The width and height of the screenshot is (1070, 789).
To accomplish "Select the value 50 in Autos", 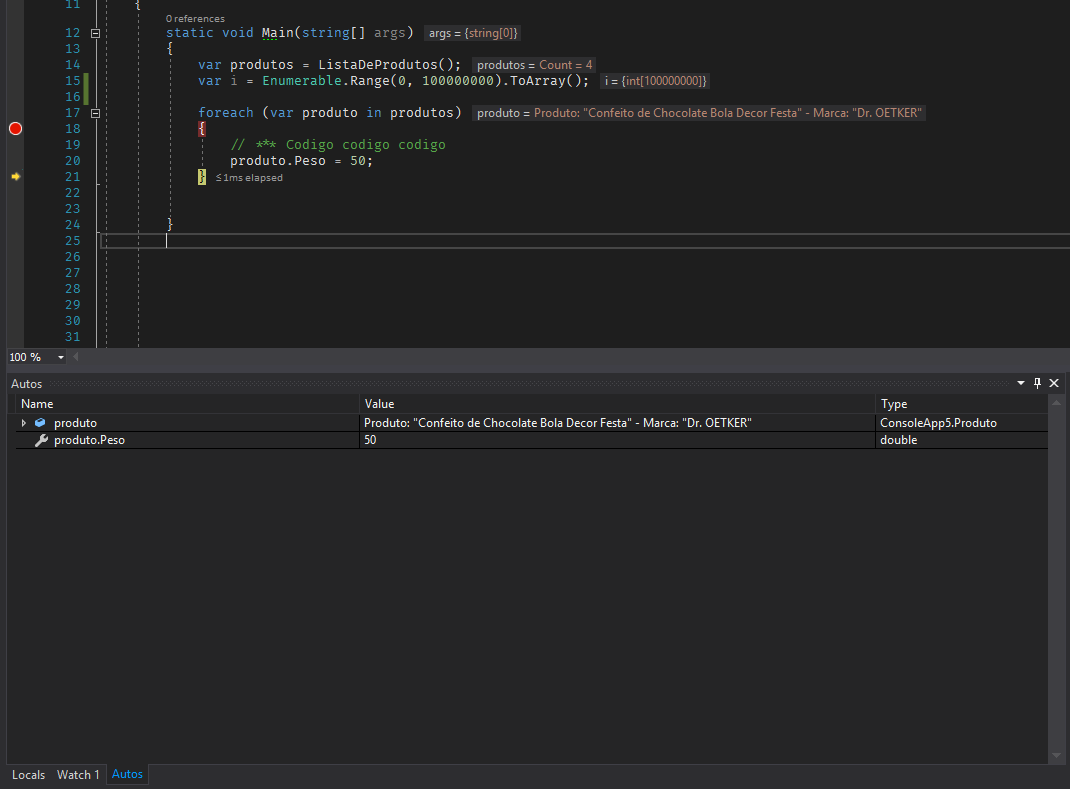I will (370, 440).
